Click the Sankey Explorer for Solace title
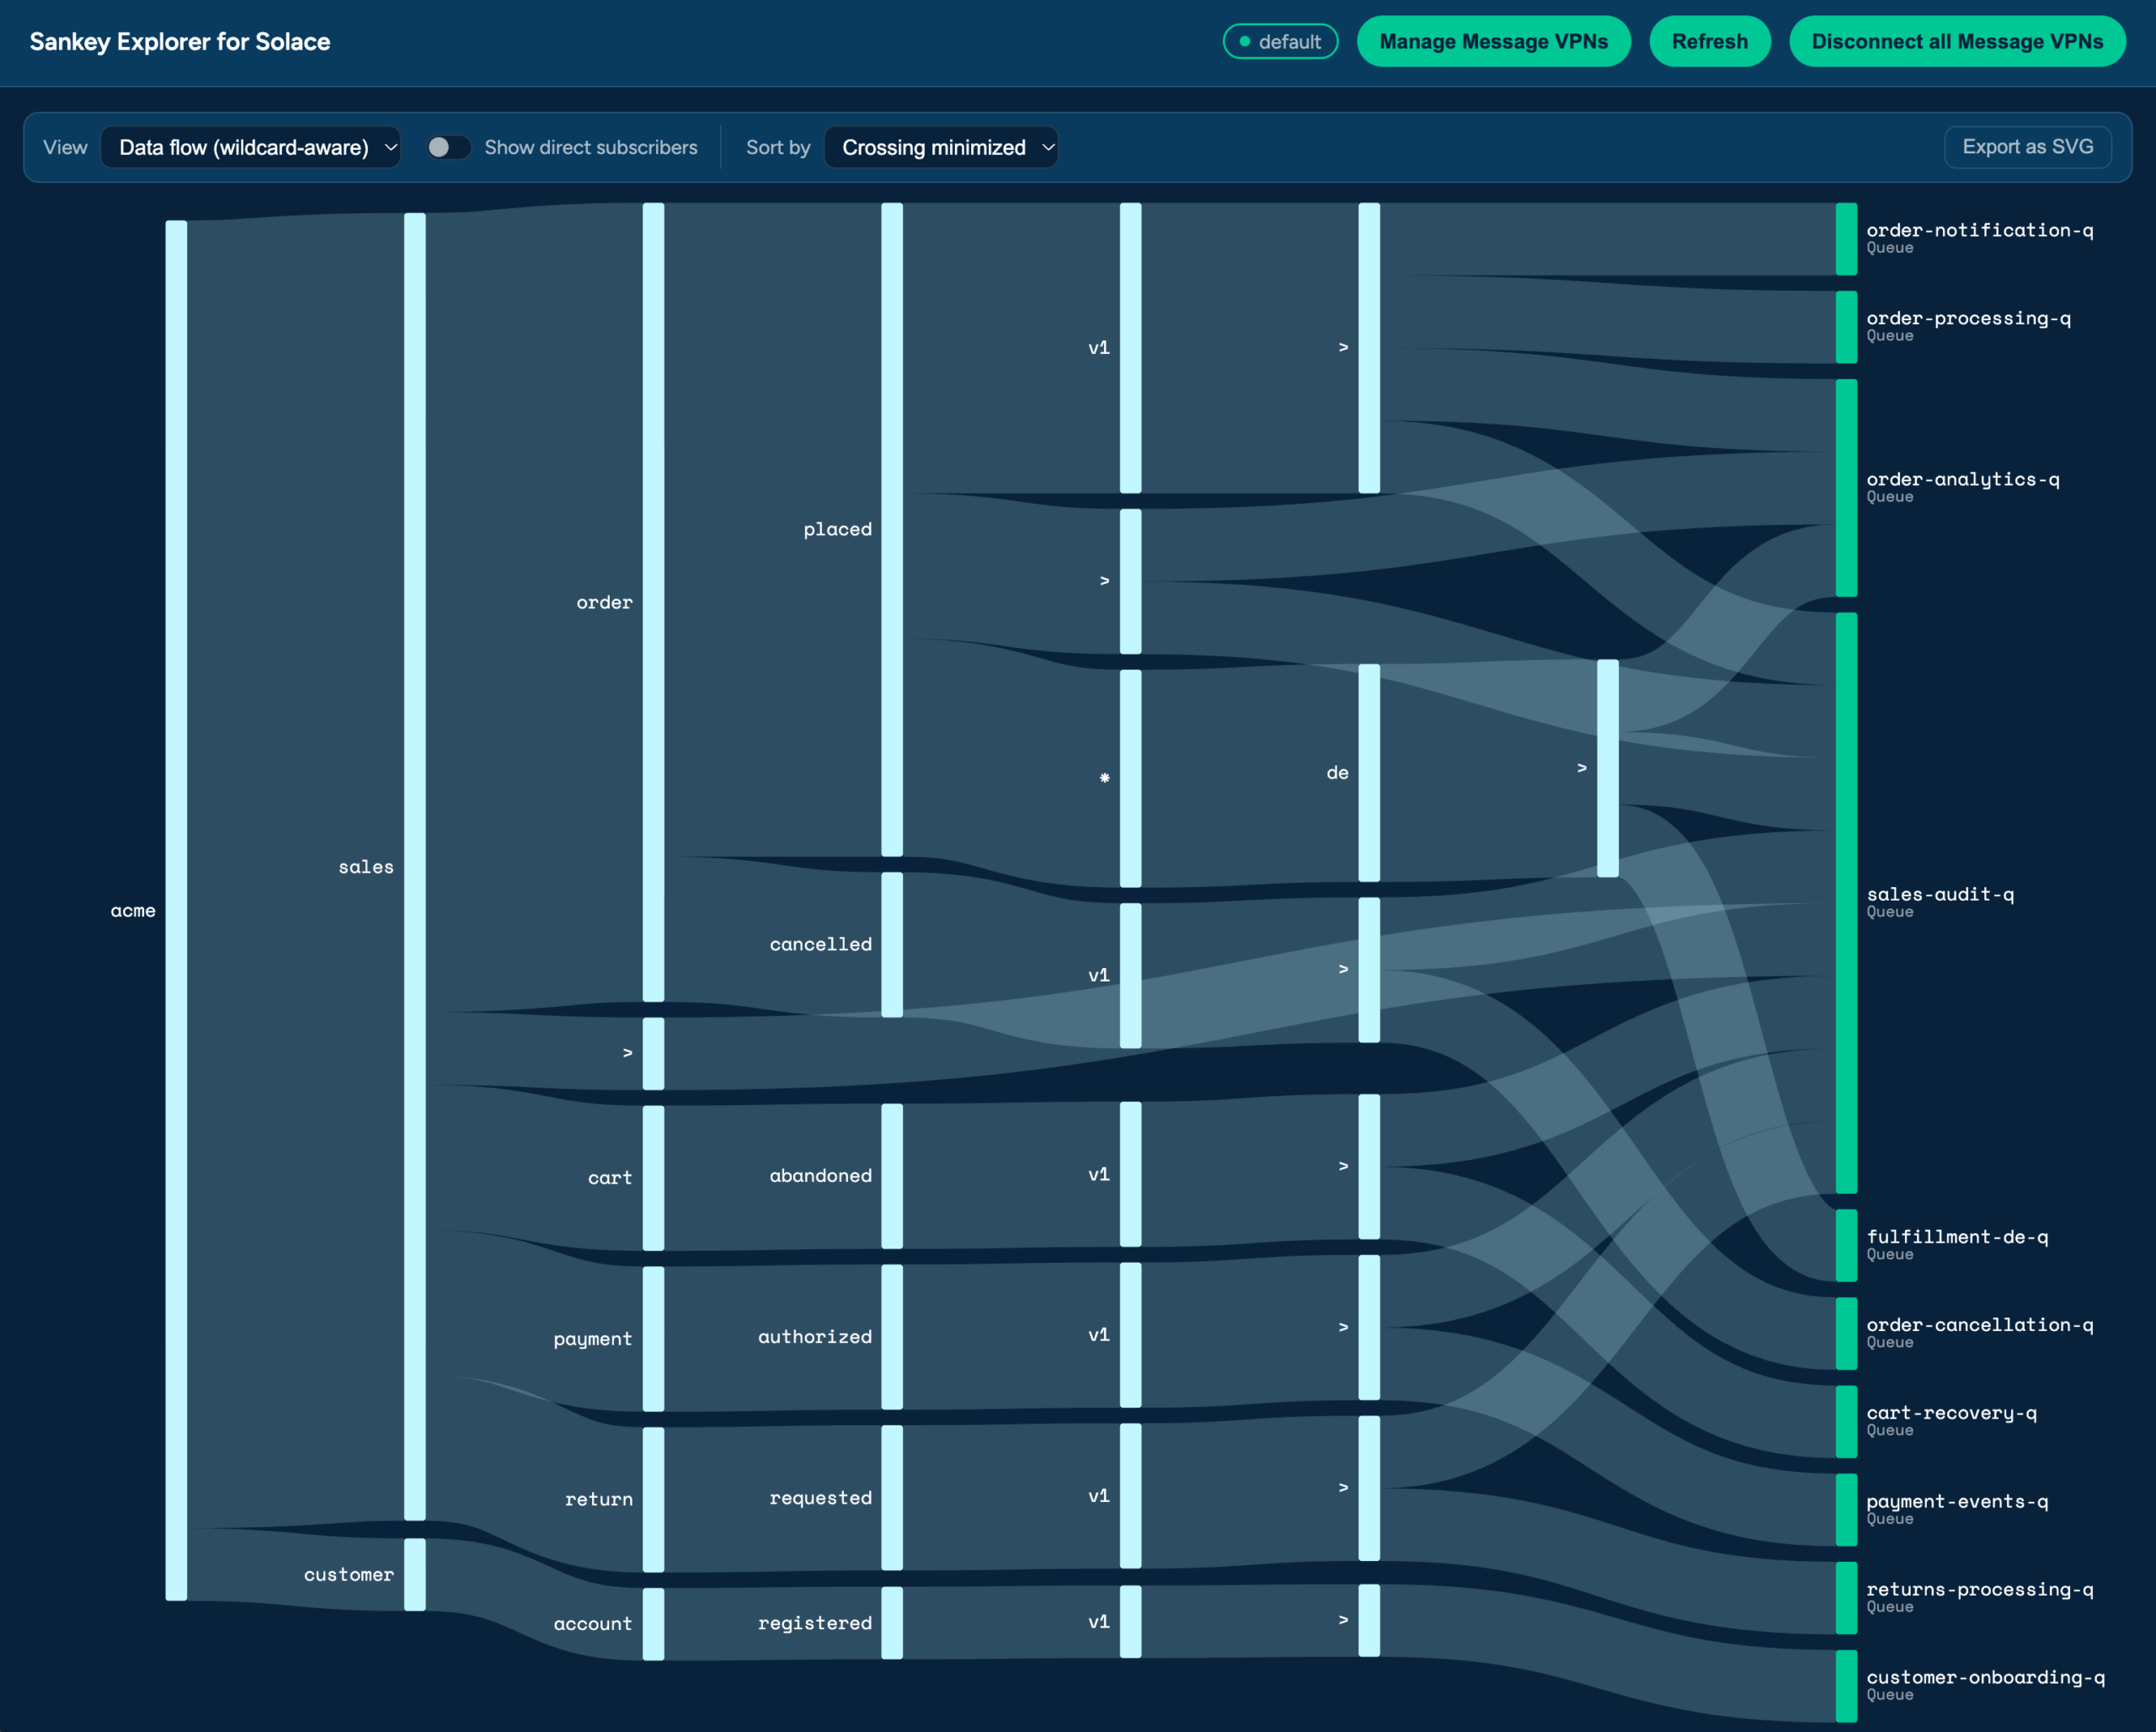This screenshot has width=2156, height=1732. tap(180, 41)
